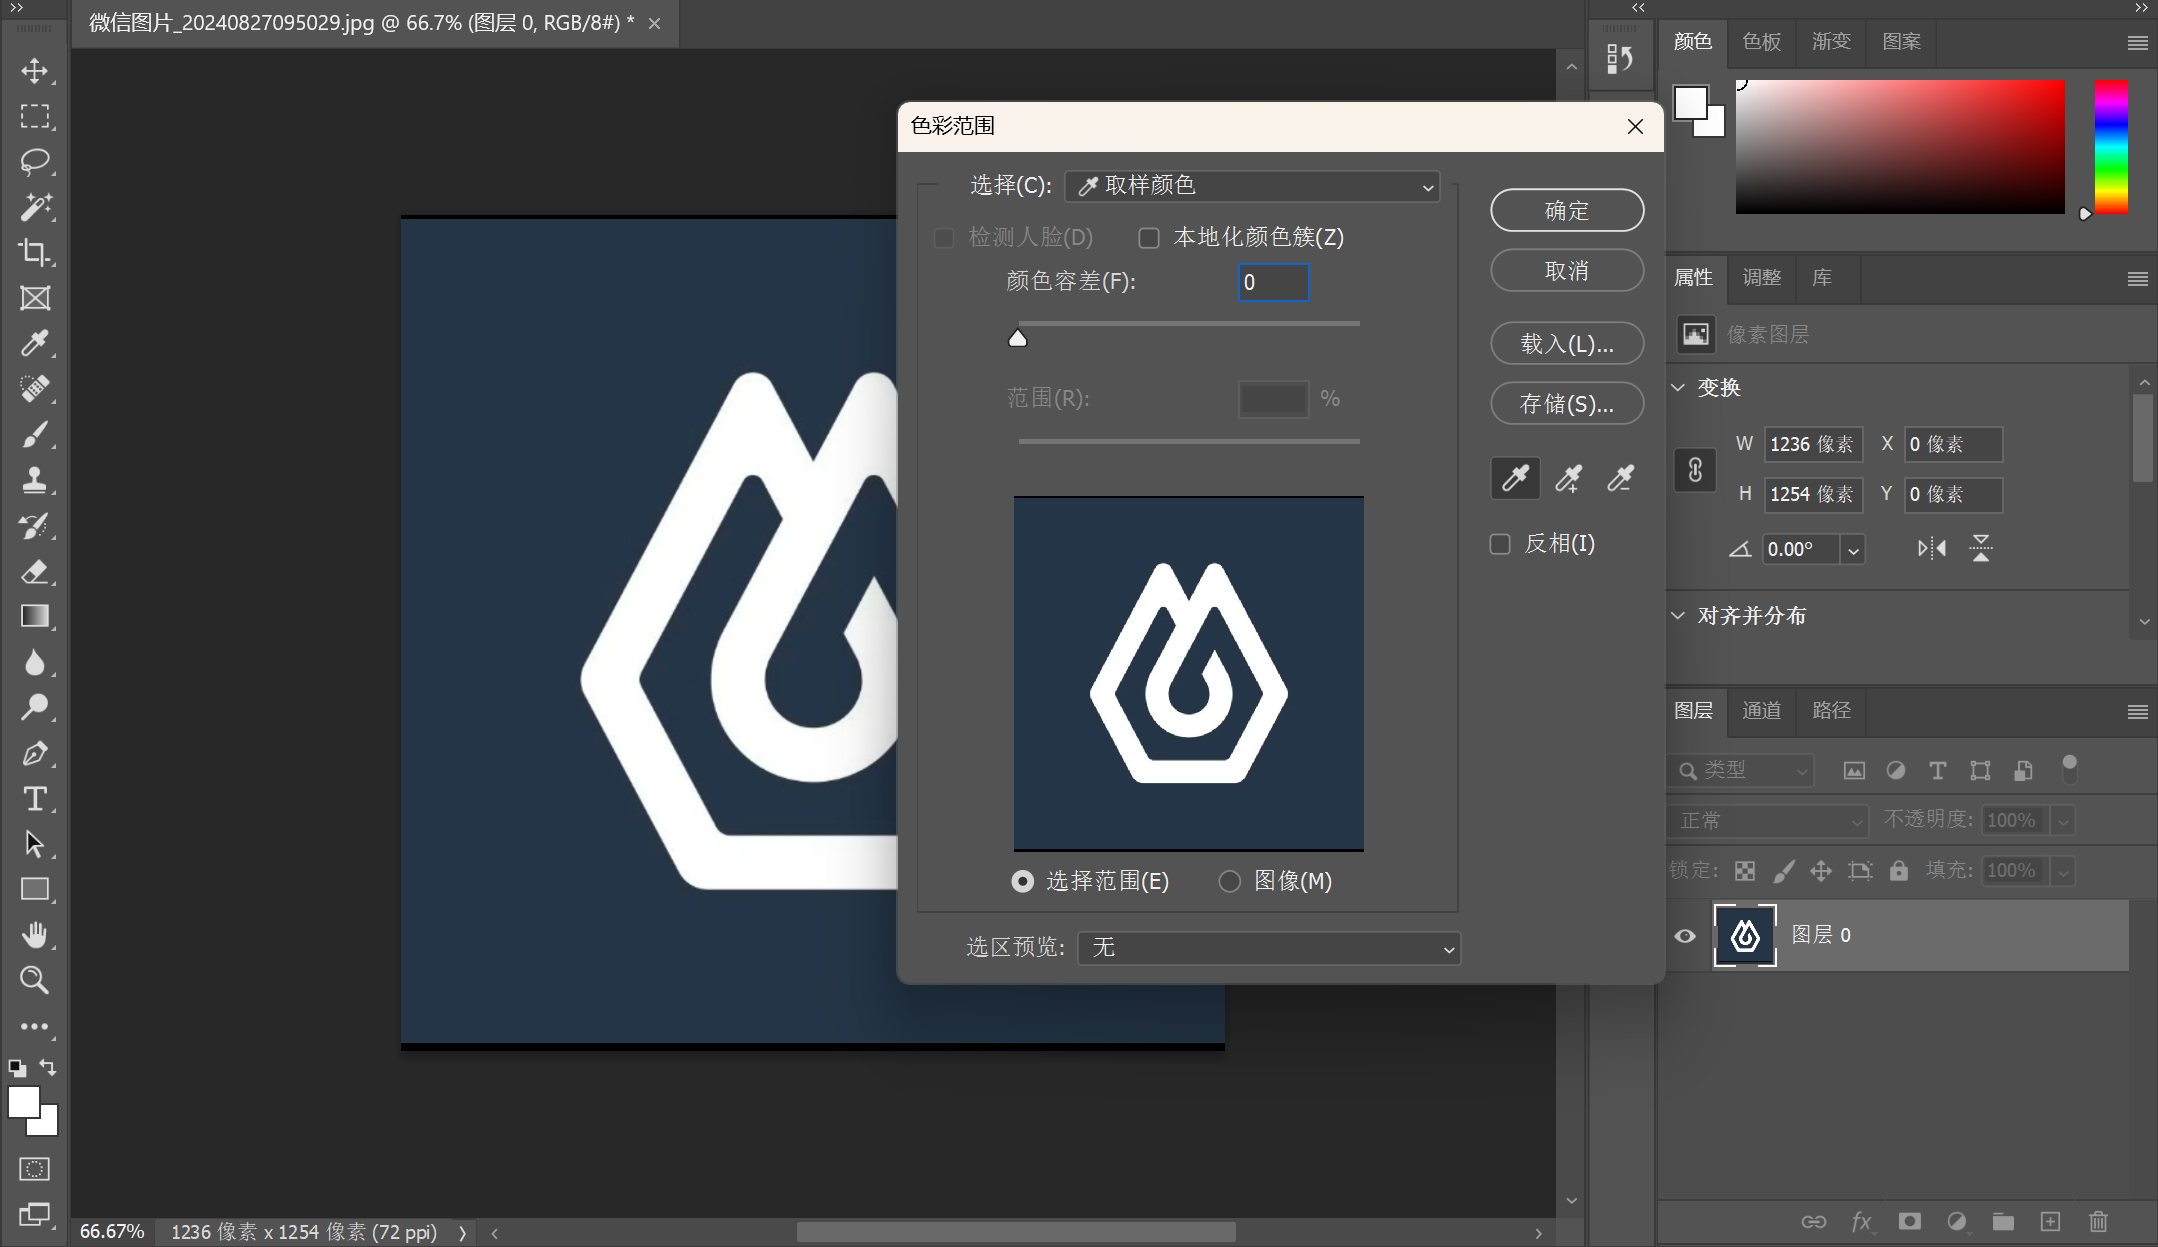Flip horizontally in the Properties panel
The image size is (2158, 1247).
point(1931,548)
